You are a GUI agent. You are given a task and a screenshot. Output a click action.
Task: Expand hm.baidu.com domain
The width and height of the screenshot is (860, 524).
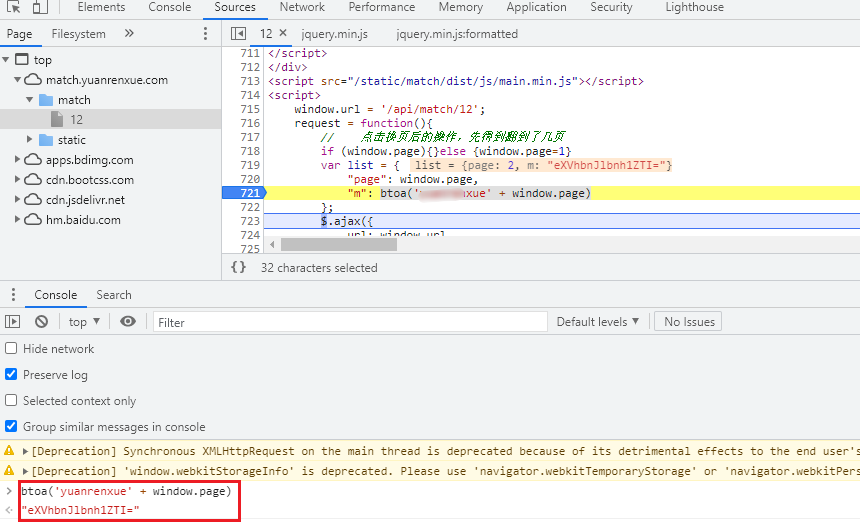pyautogui.click(x=18, y=219)
